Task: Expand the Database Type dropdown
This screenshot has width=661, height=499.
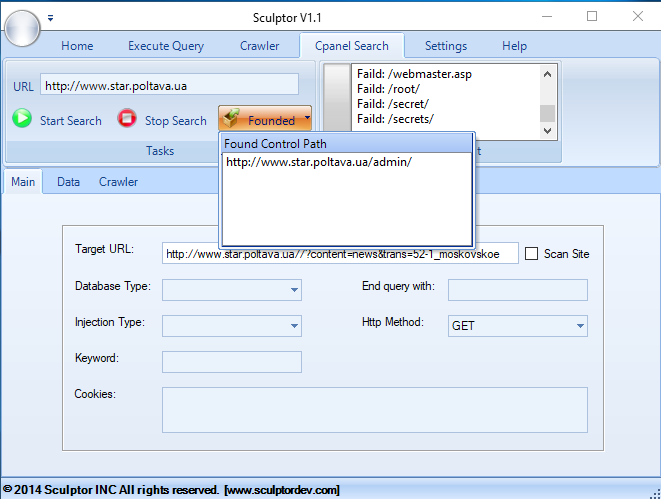Action: [295, 290]
